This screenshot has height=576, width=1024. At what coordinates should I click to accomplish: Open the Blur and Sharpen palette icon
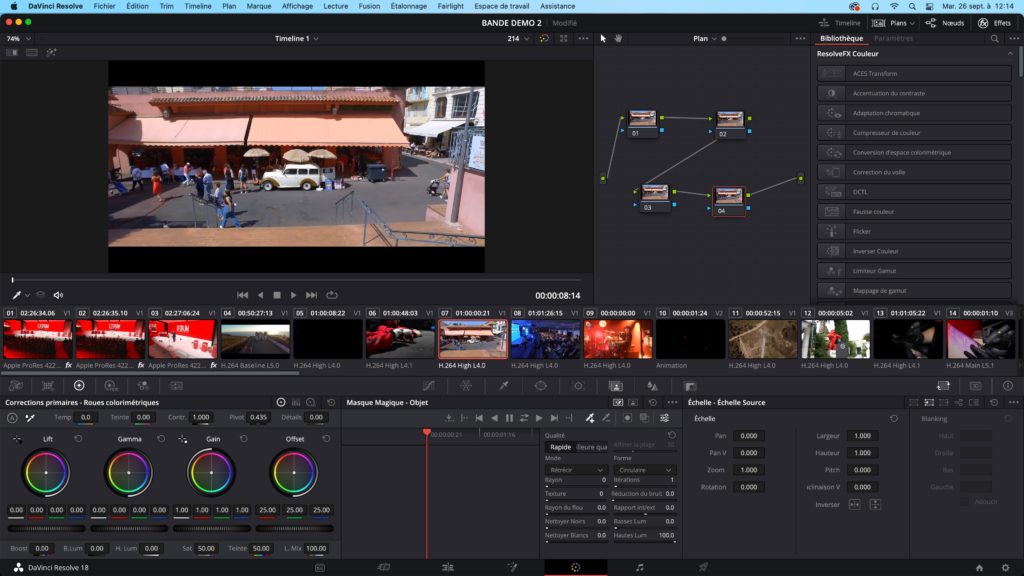652,386
